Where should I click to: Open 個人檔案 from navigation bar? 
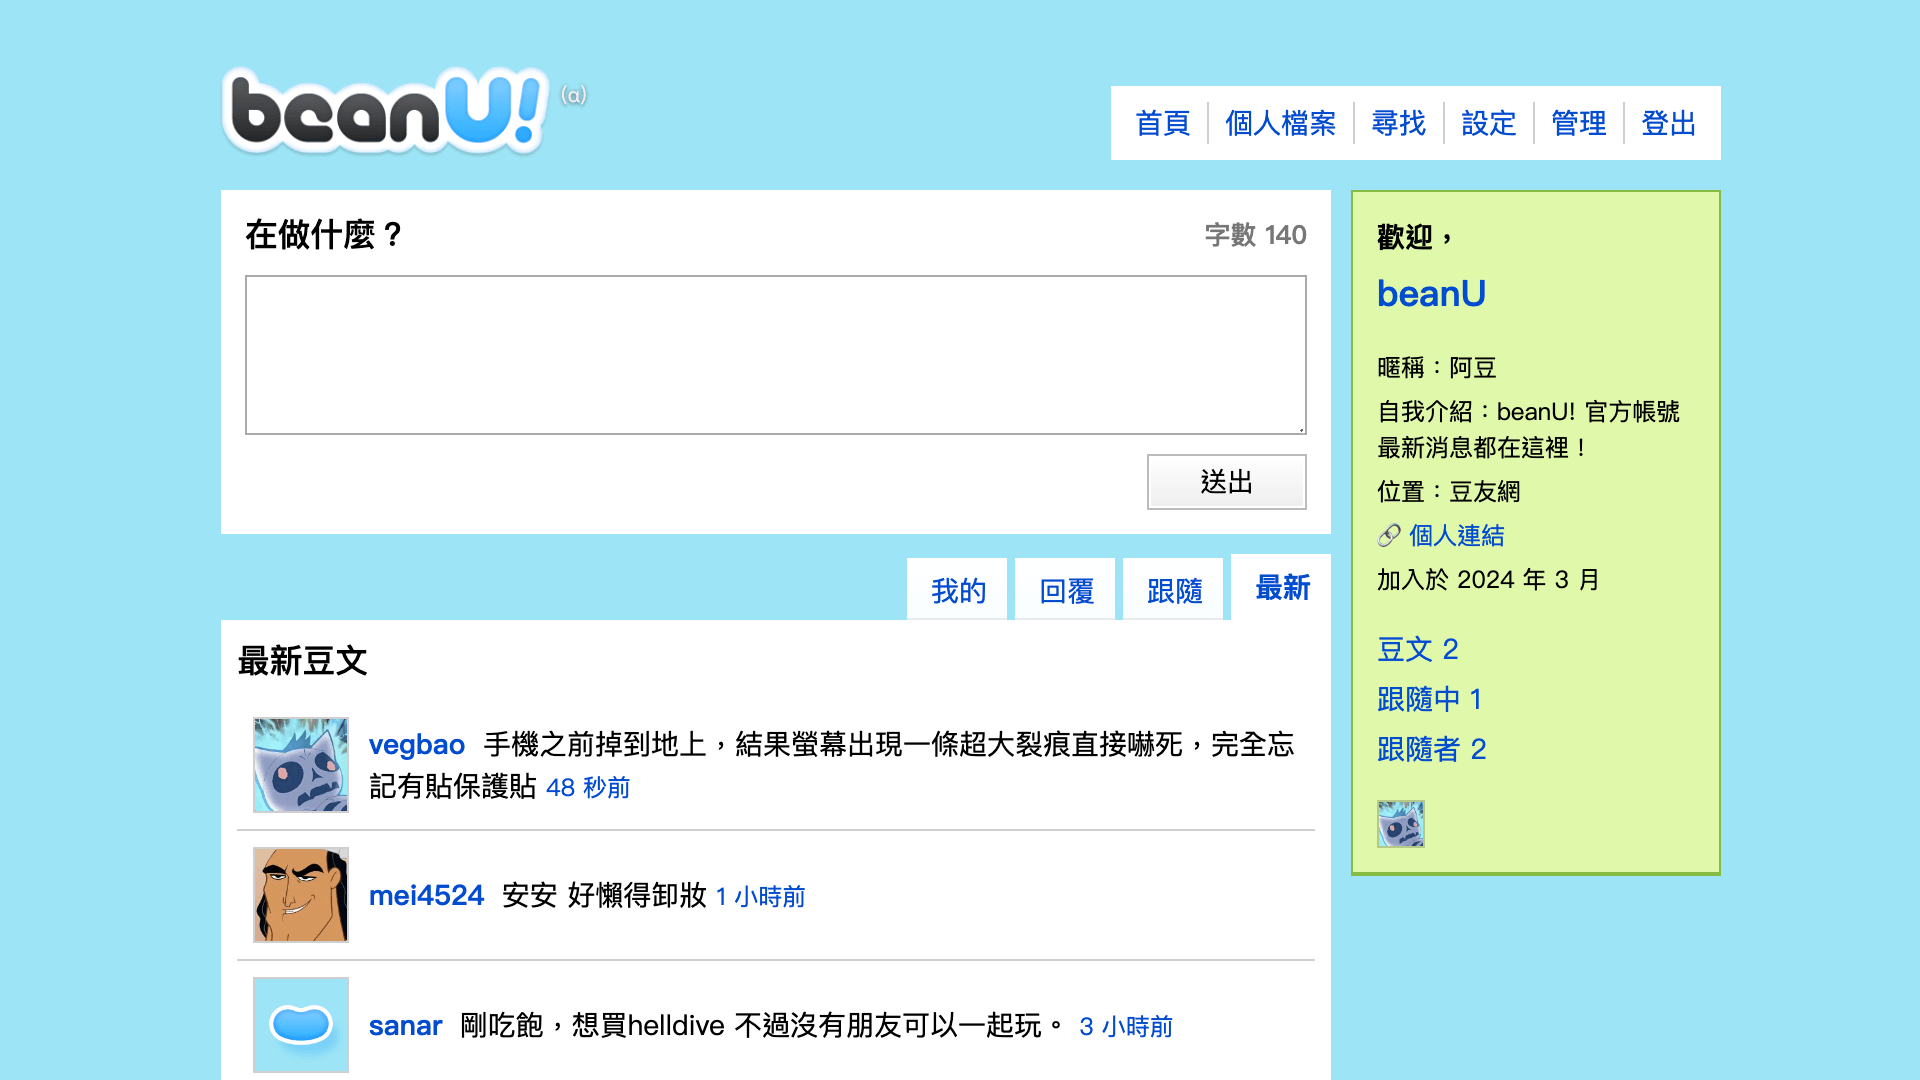point(1280,123)
